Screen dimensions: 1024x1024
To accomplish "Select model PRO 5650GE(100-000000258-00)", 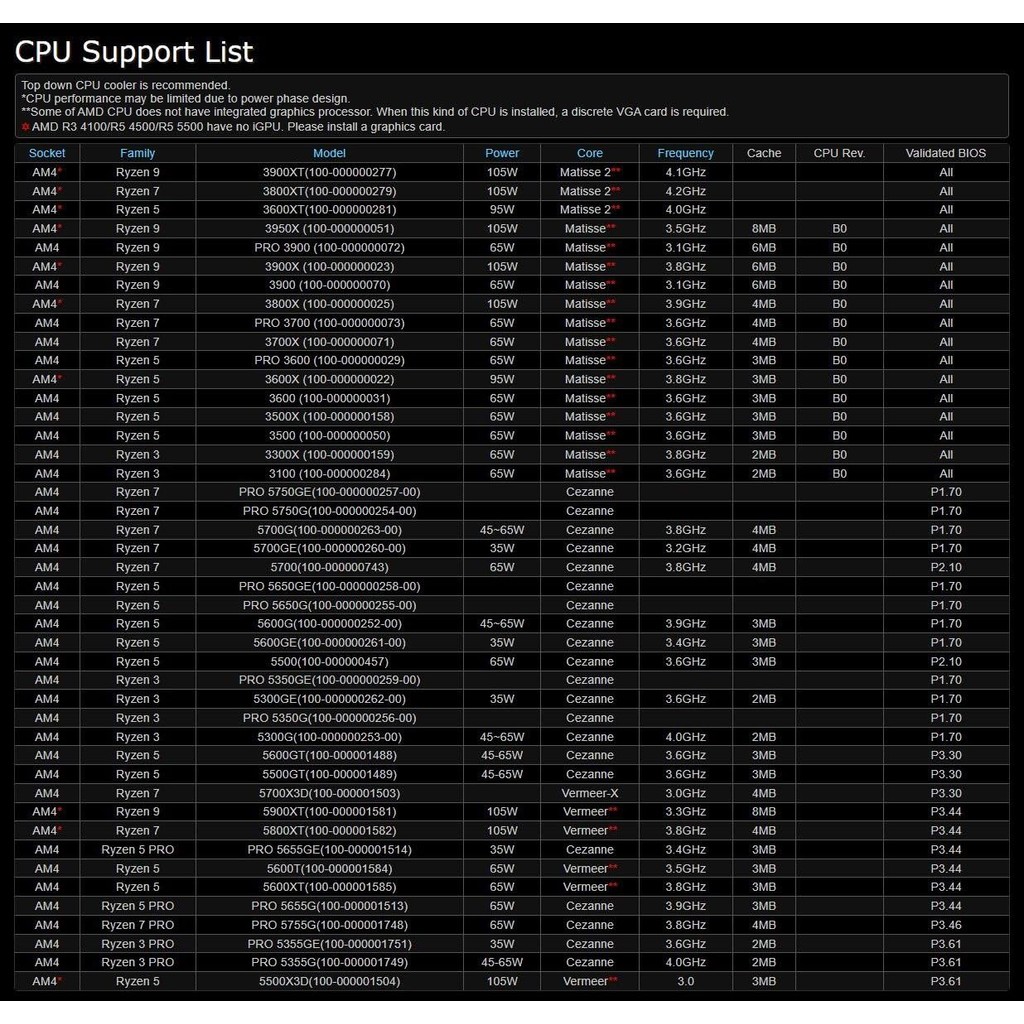I will click(x=329, y=586).
